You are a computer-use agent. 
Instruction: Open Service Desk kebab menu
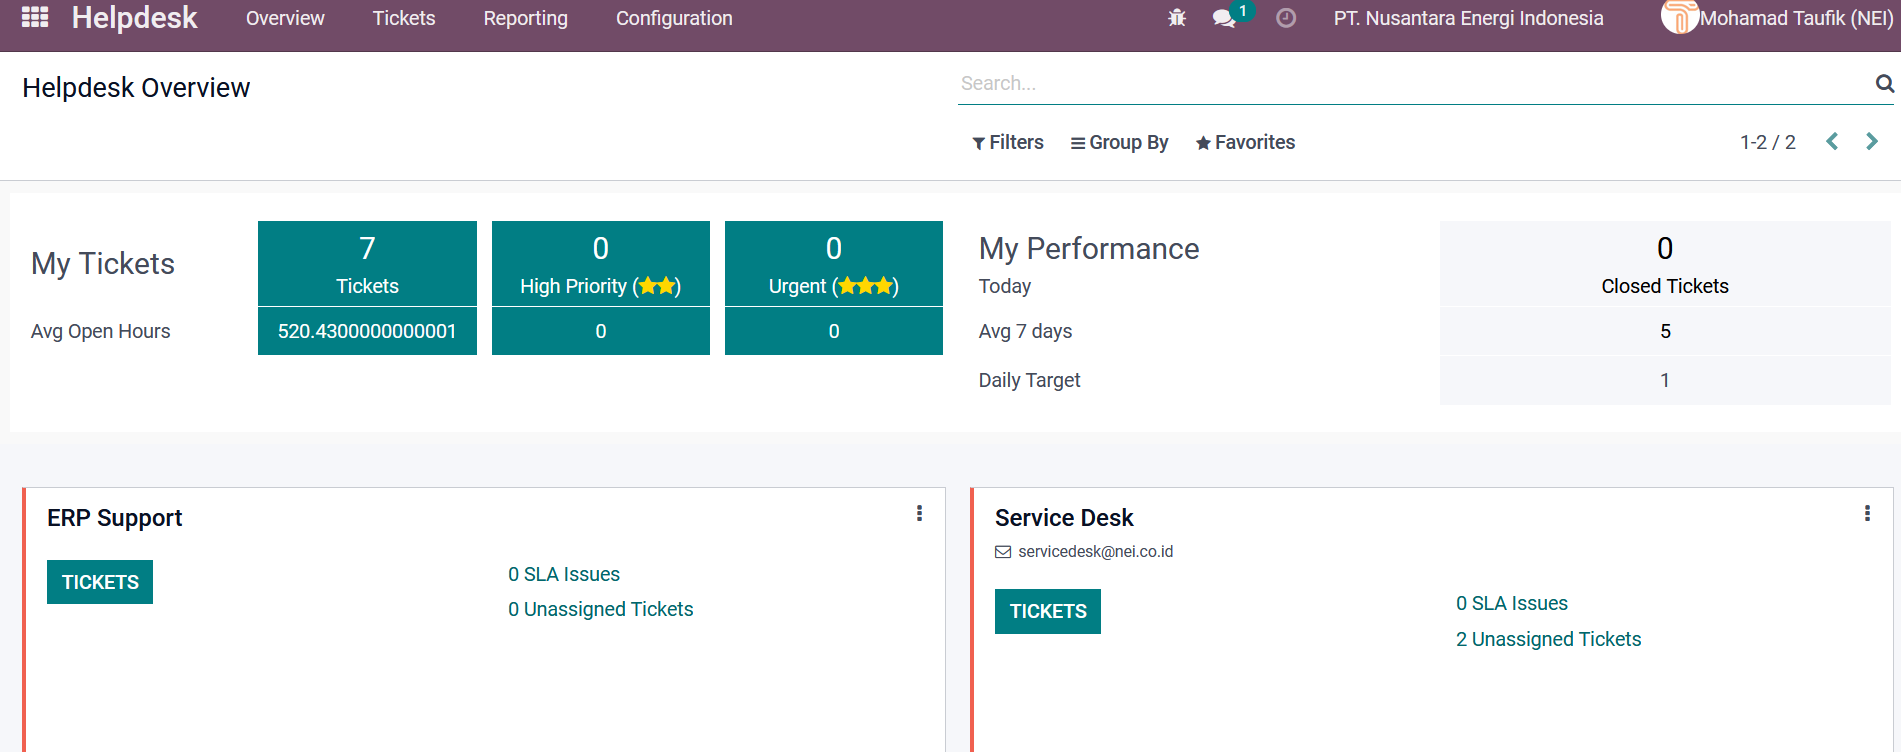click(1867, 514)
